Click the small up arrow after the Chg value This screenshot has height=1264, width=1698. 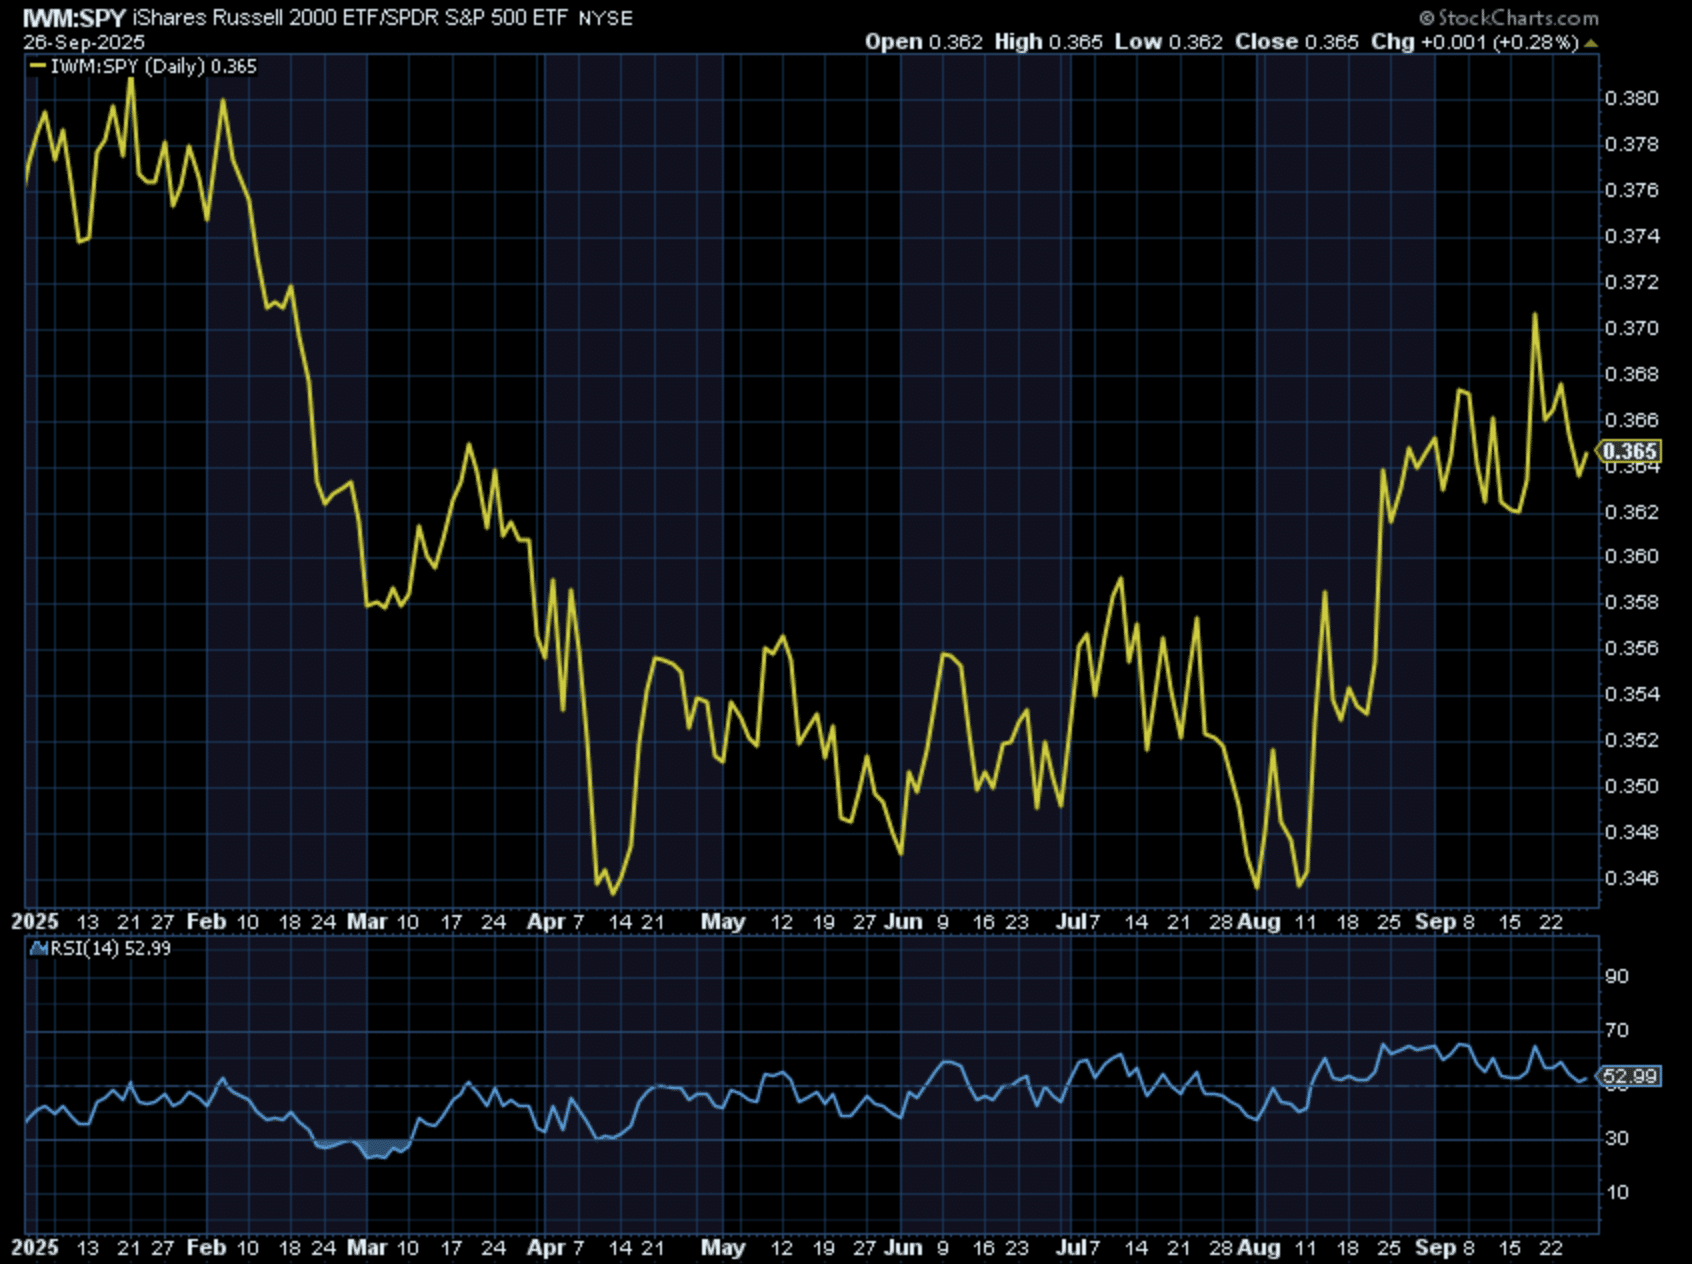(x=1591, y=43)
